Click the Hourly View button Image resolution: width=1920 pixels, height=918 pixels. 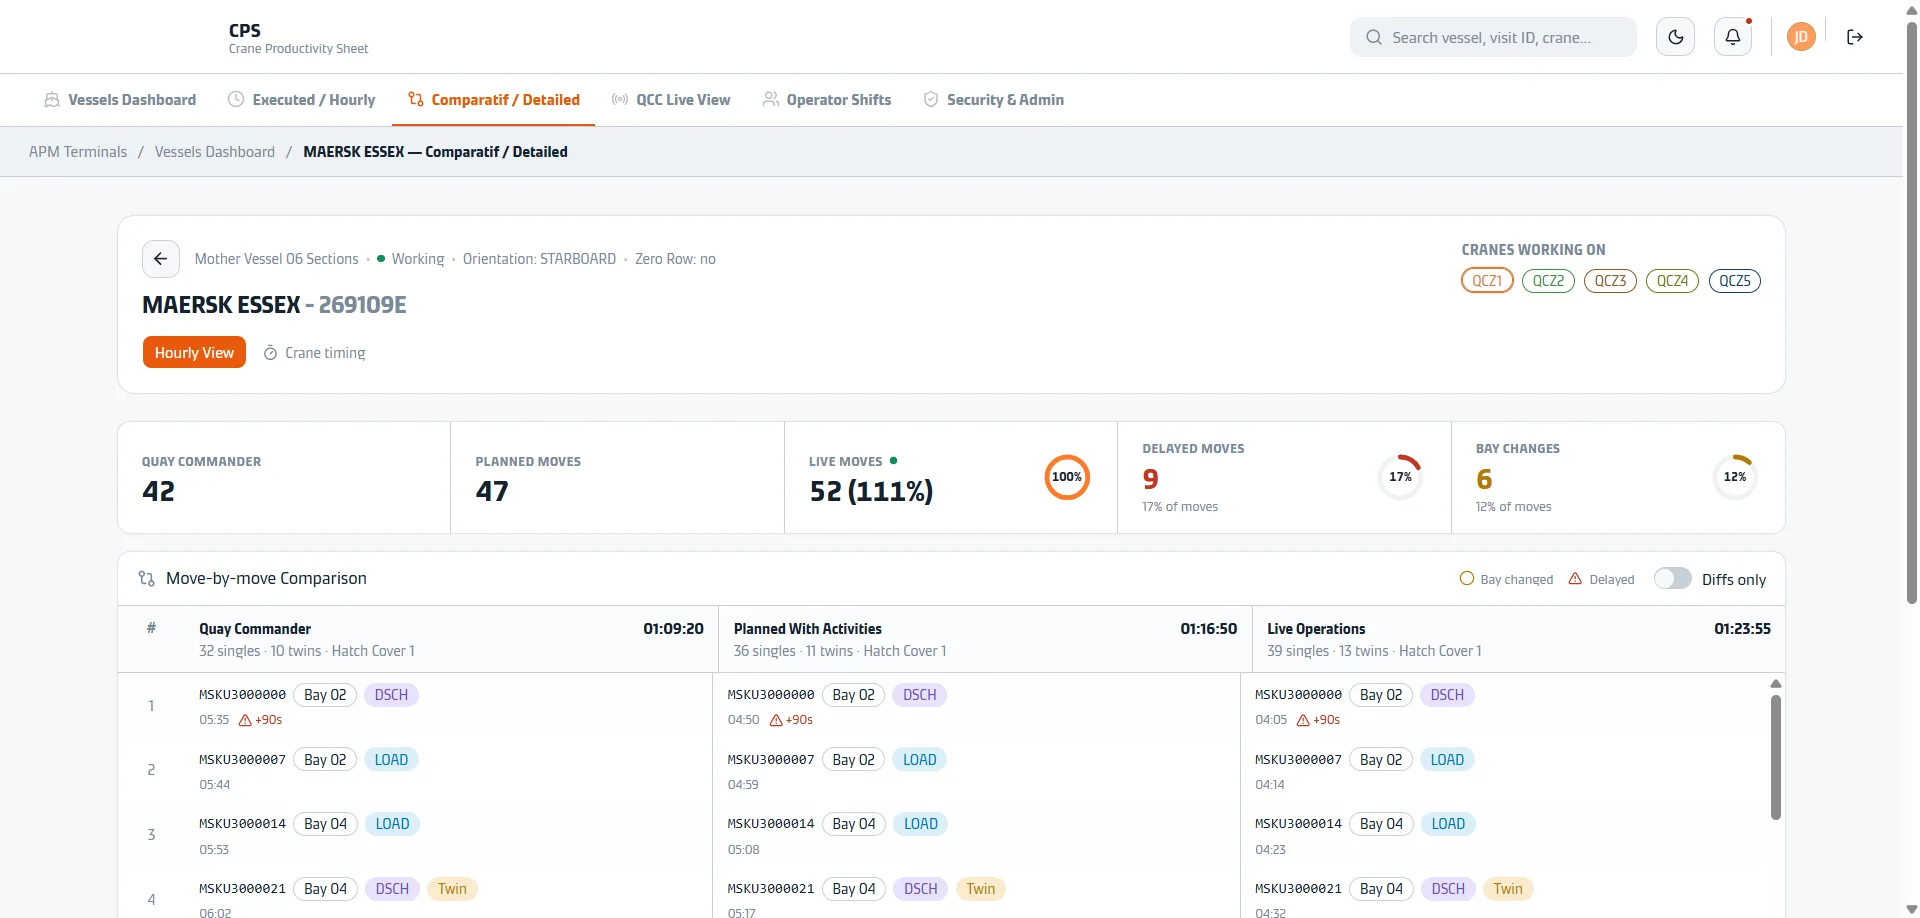click(x=194, y=352)
